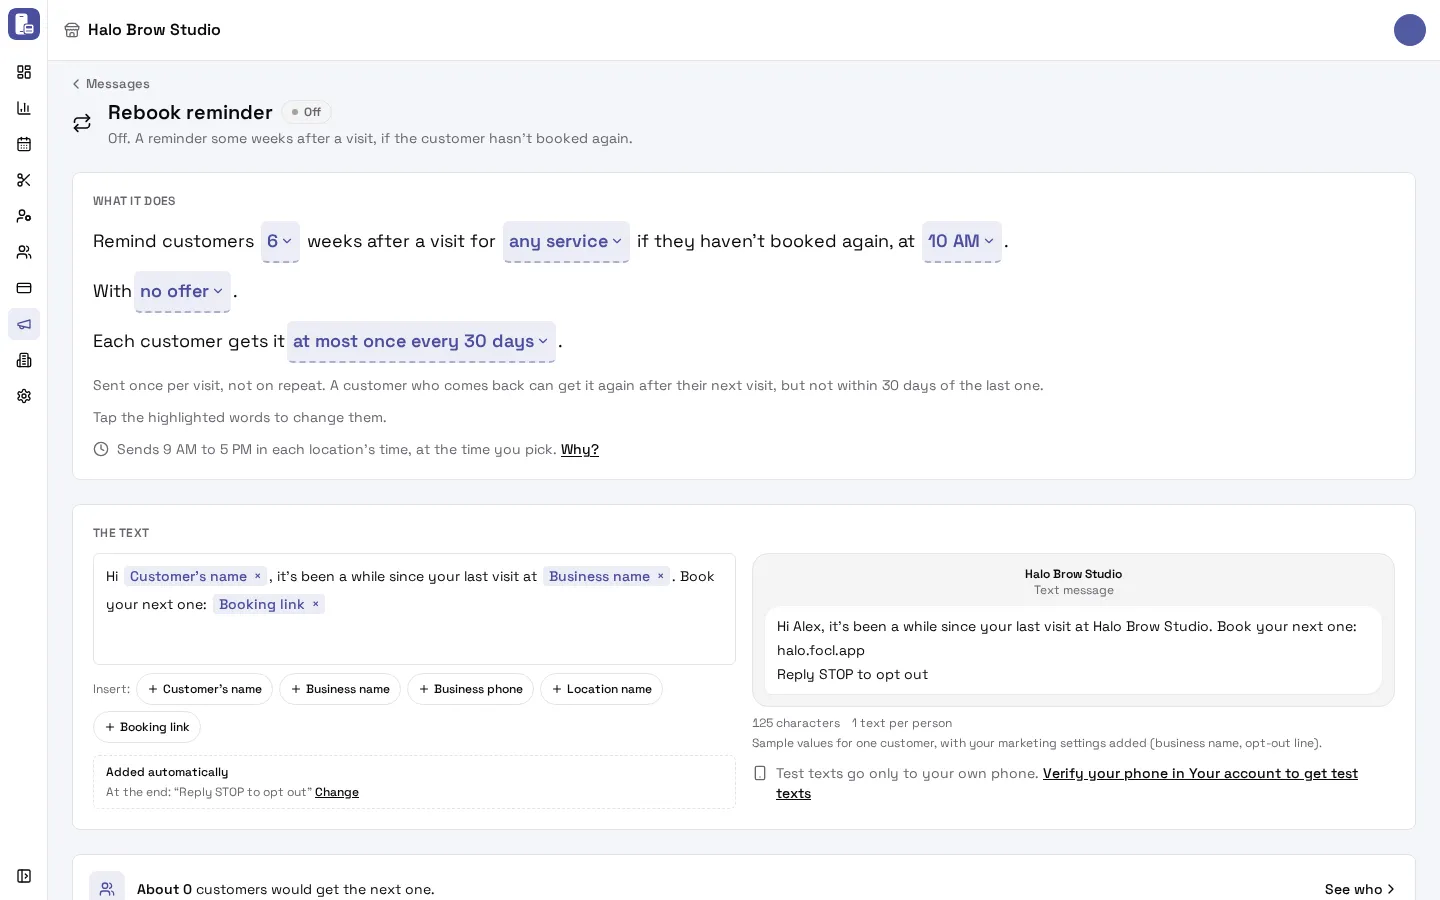Open the scissors services icon
This screenshot has width=1440, height=900.
click(24, 180)
